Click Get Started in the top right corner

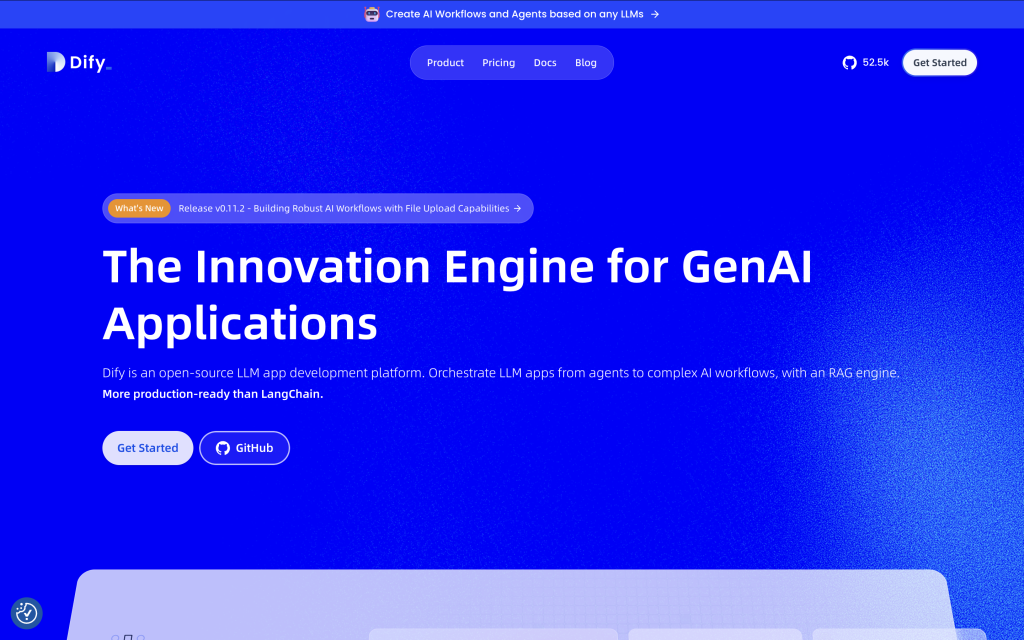coord(939,62)
